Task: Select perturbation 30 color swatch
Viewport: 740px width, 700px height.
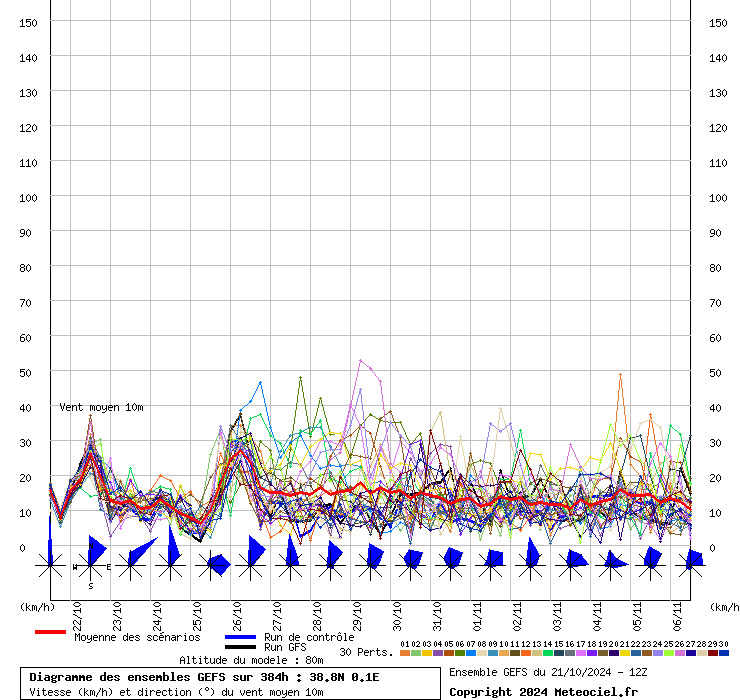Action: (x=724, y=653)
